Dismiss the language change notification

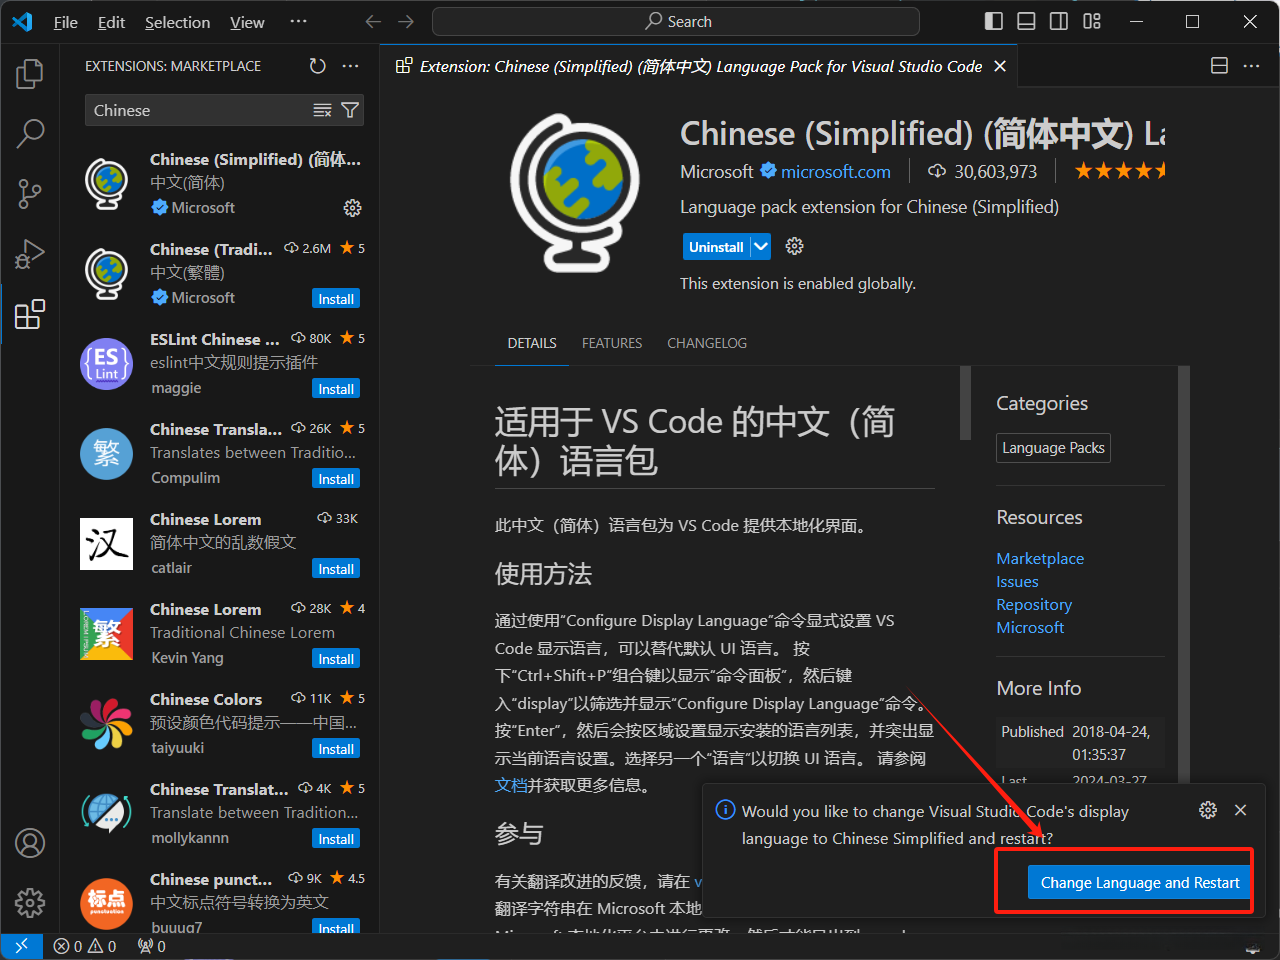click(1241, 810)
